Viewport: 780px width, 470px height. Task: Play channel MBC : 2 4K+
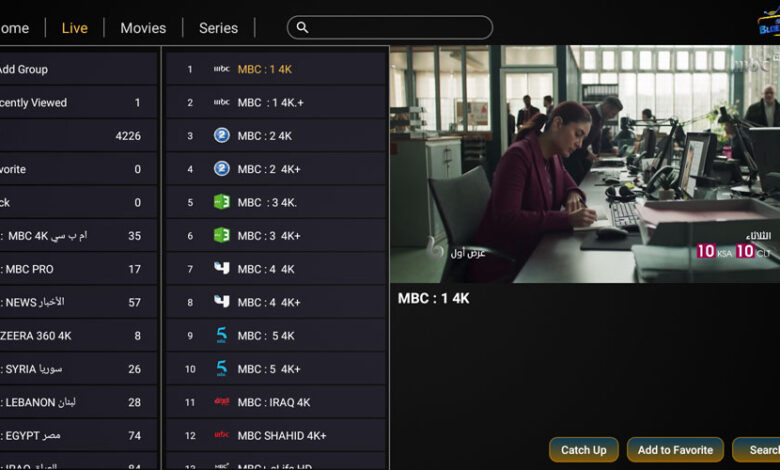click(x=277, y=169)
